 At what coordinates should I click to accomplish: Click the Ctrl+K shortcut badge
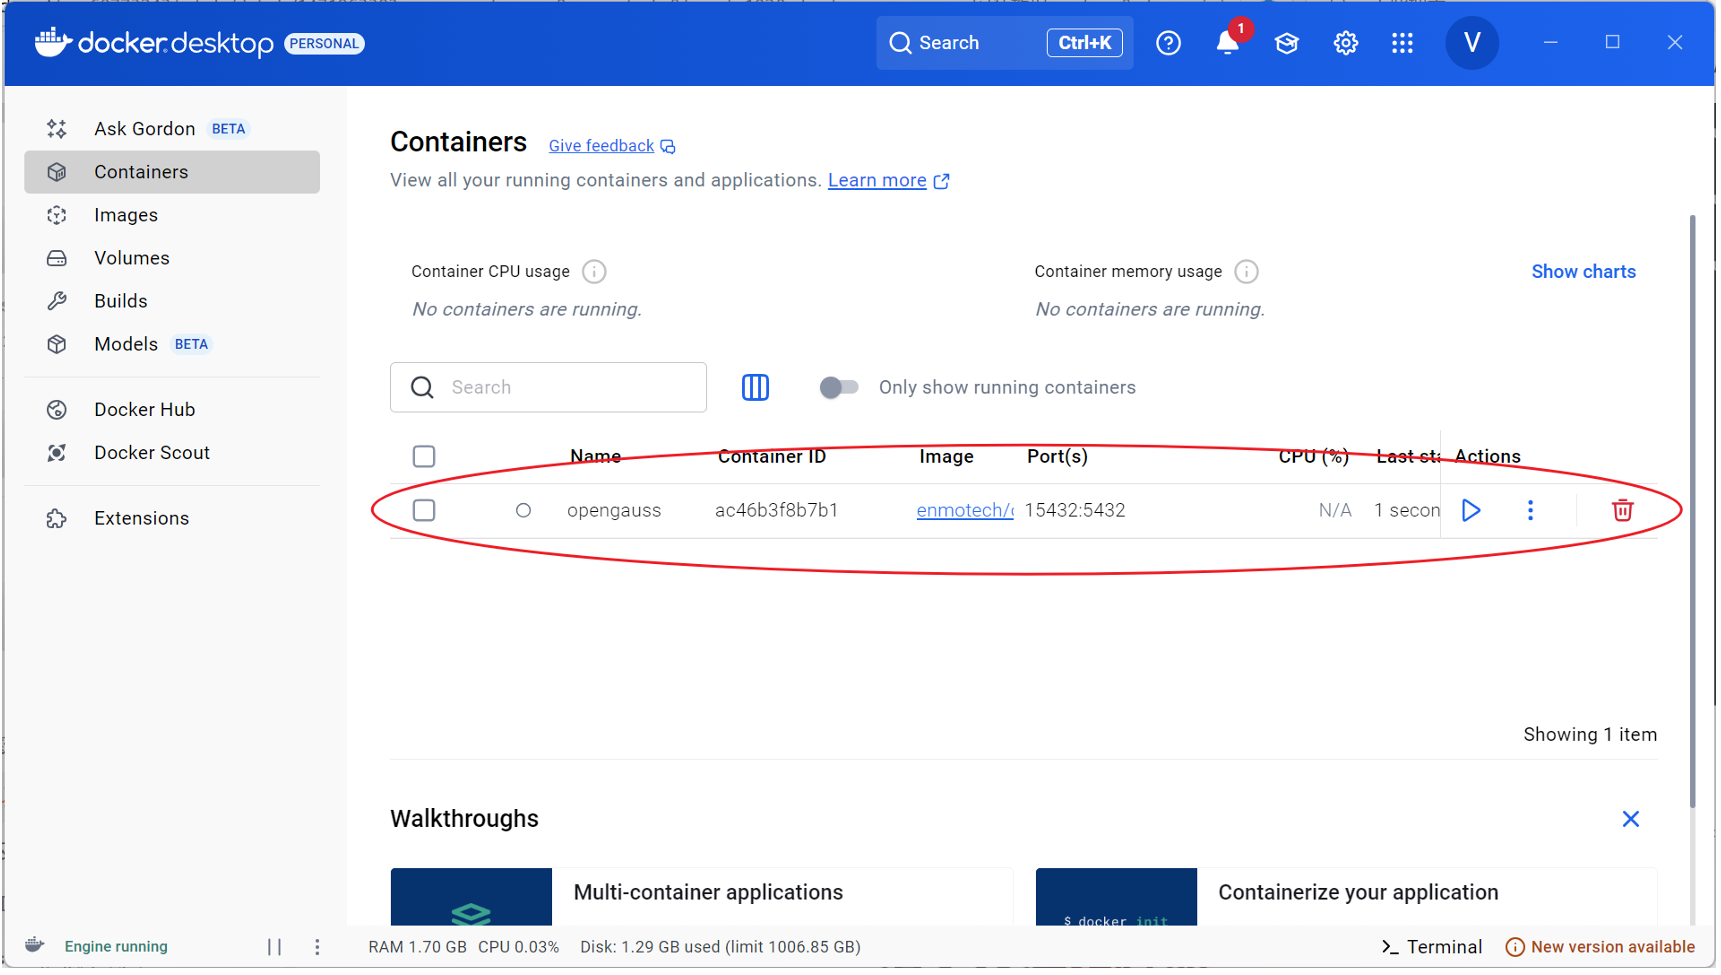tap(1086, 43)
